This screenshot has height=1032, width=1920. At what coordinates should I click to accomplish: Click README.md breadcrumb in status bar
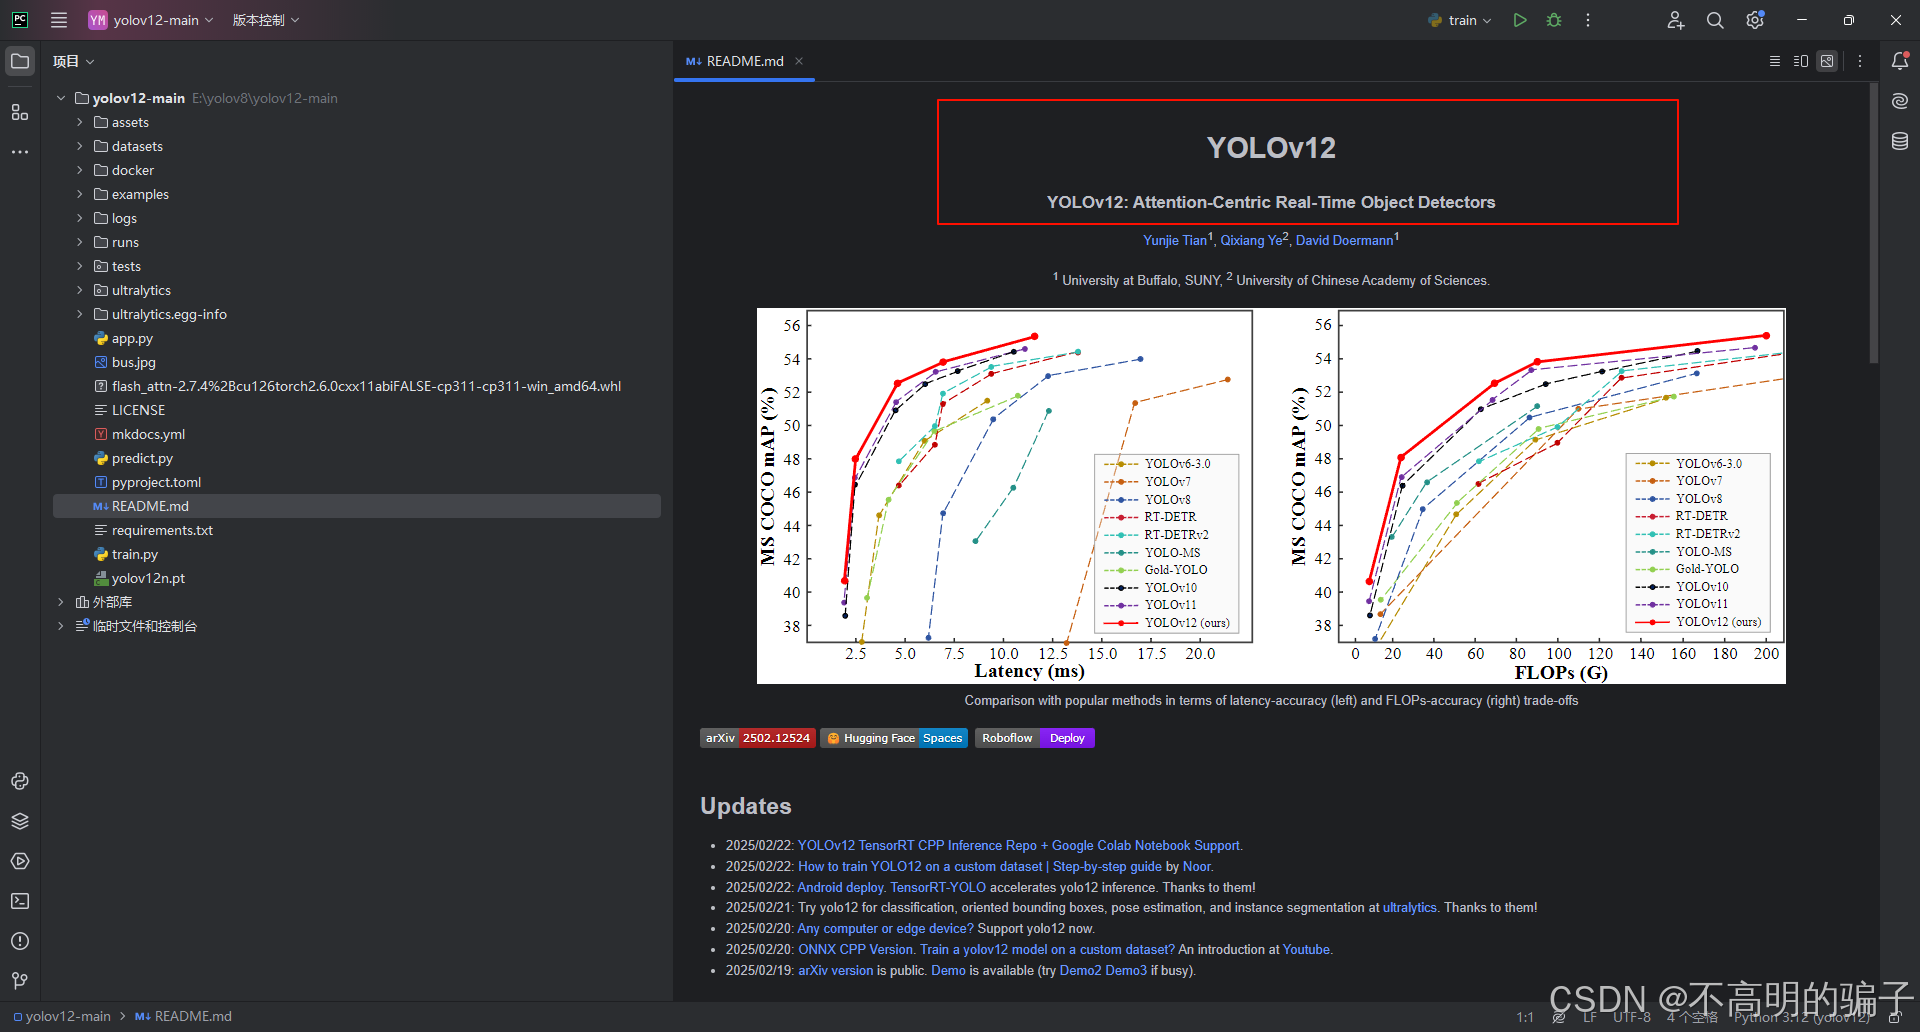point(184,1016)
